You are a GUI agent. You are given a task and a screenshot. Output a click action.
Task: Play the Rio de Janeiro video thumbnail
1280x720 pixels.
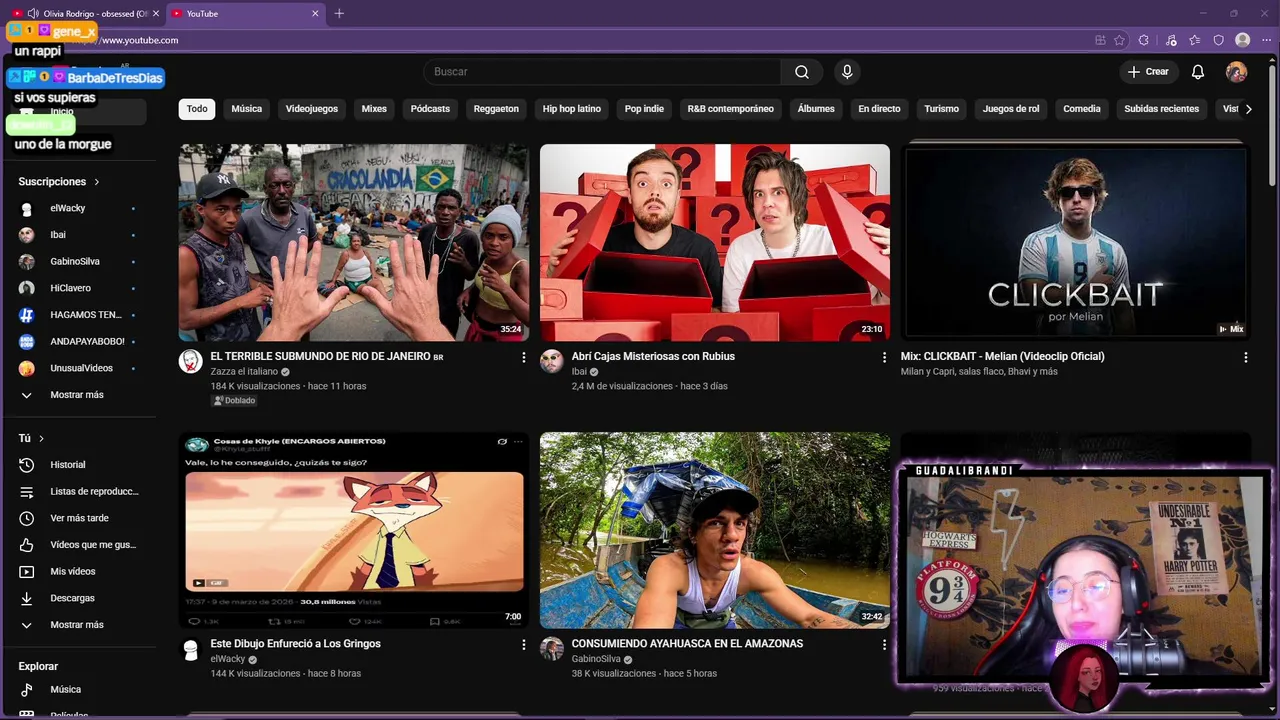point(354,243)
